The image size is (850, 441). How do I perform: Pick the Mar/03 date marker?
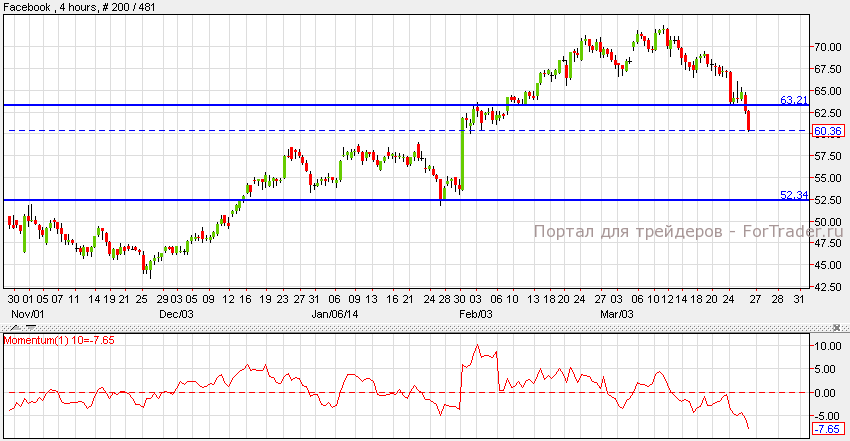617,313
